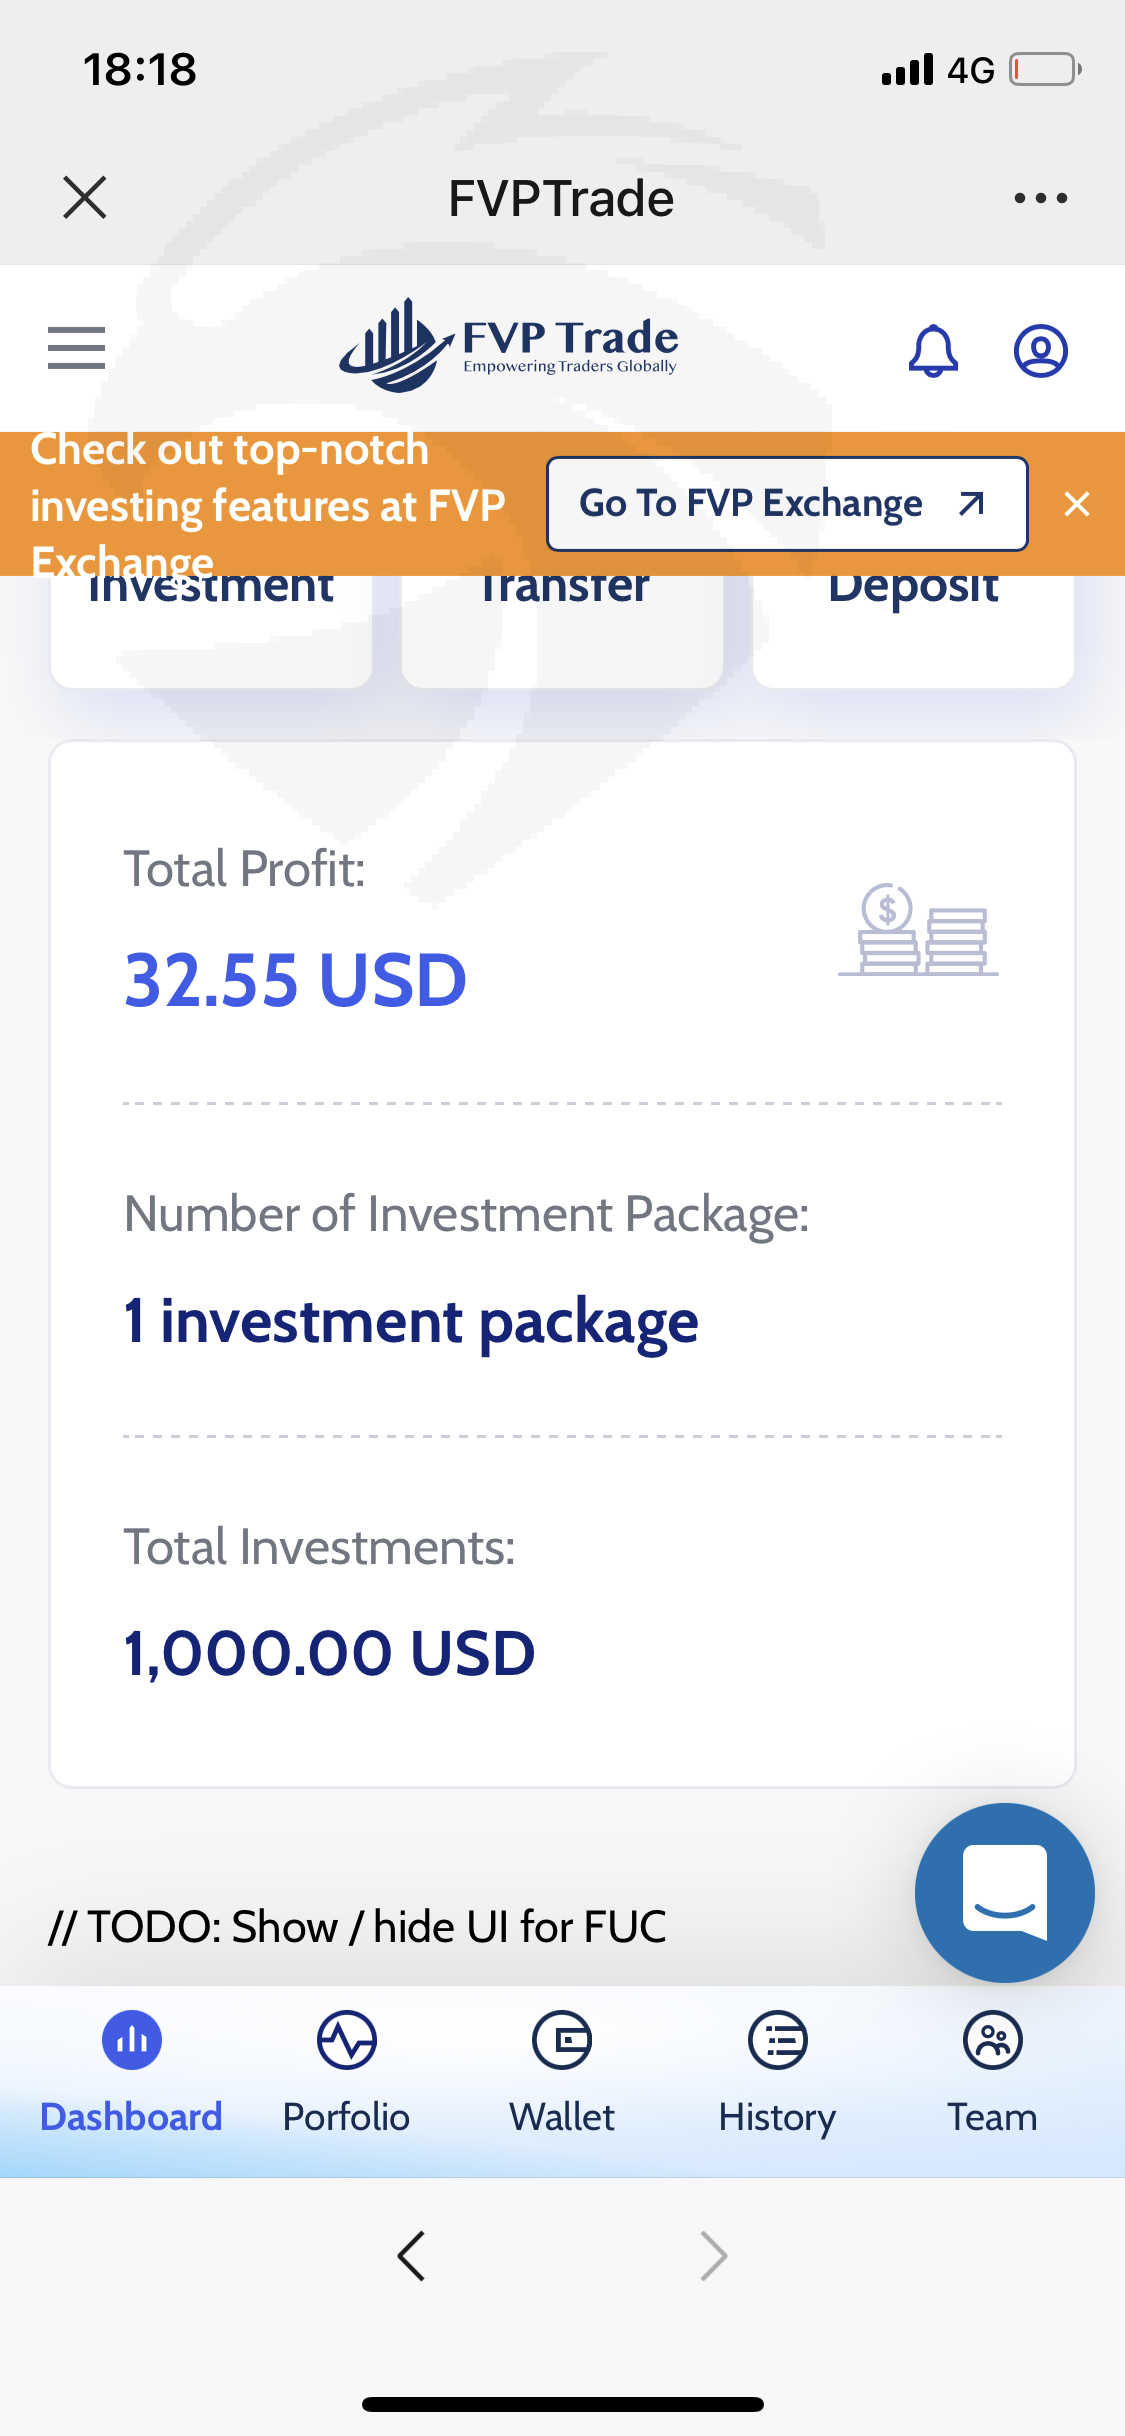Dismiss the orange FVP Exchange banner
The width and height of the screenshot is (1125, 2436).
pos(1077,504)
